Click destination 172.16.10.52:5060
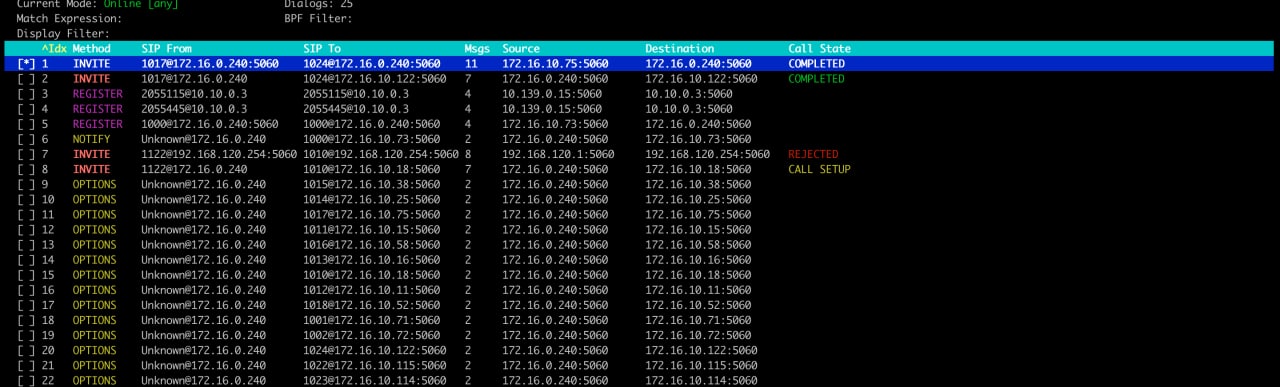The height and width of the screenshot is (387, 1280). point(698,305)
